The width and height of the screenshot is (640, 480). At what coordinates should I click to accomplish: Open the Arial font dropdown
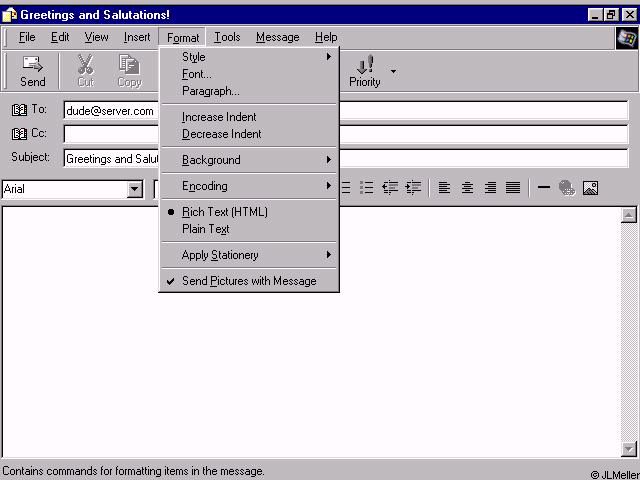pos(135,189)
